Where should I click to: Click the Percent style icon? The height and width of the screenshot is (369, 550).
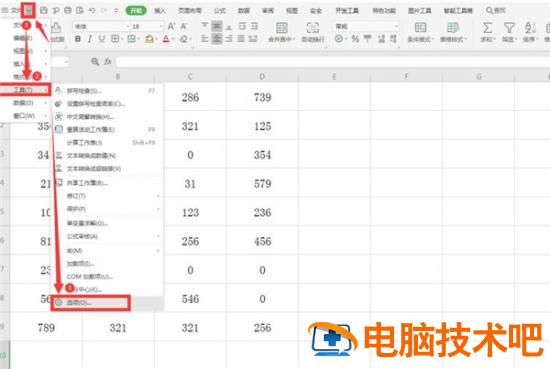(355, 39)
